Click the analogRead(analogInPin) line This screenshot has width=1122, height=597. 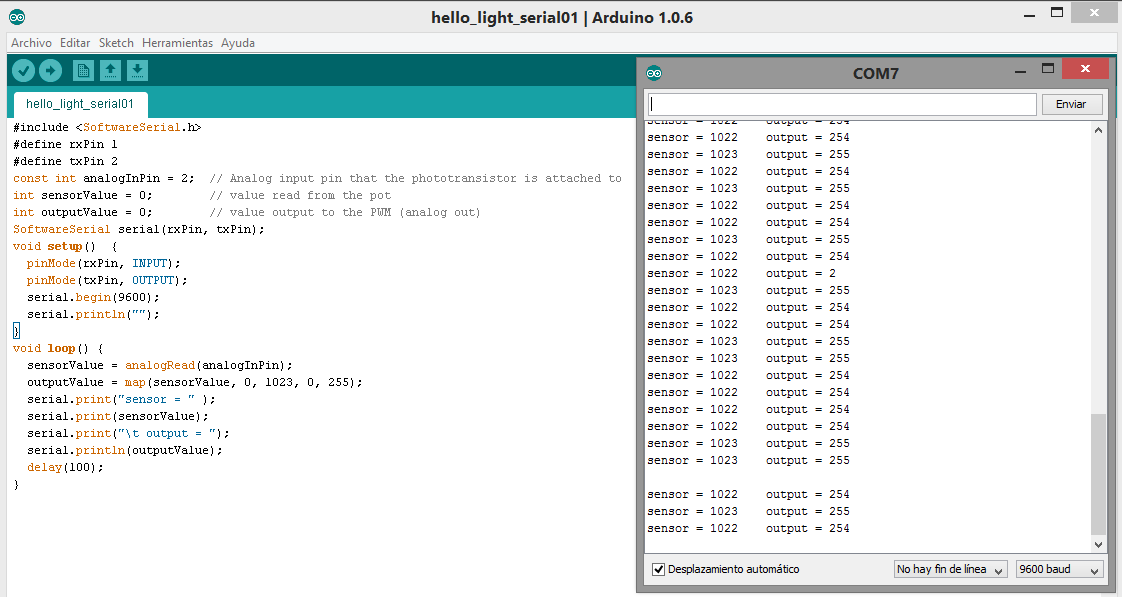(x=160, y=366)
